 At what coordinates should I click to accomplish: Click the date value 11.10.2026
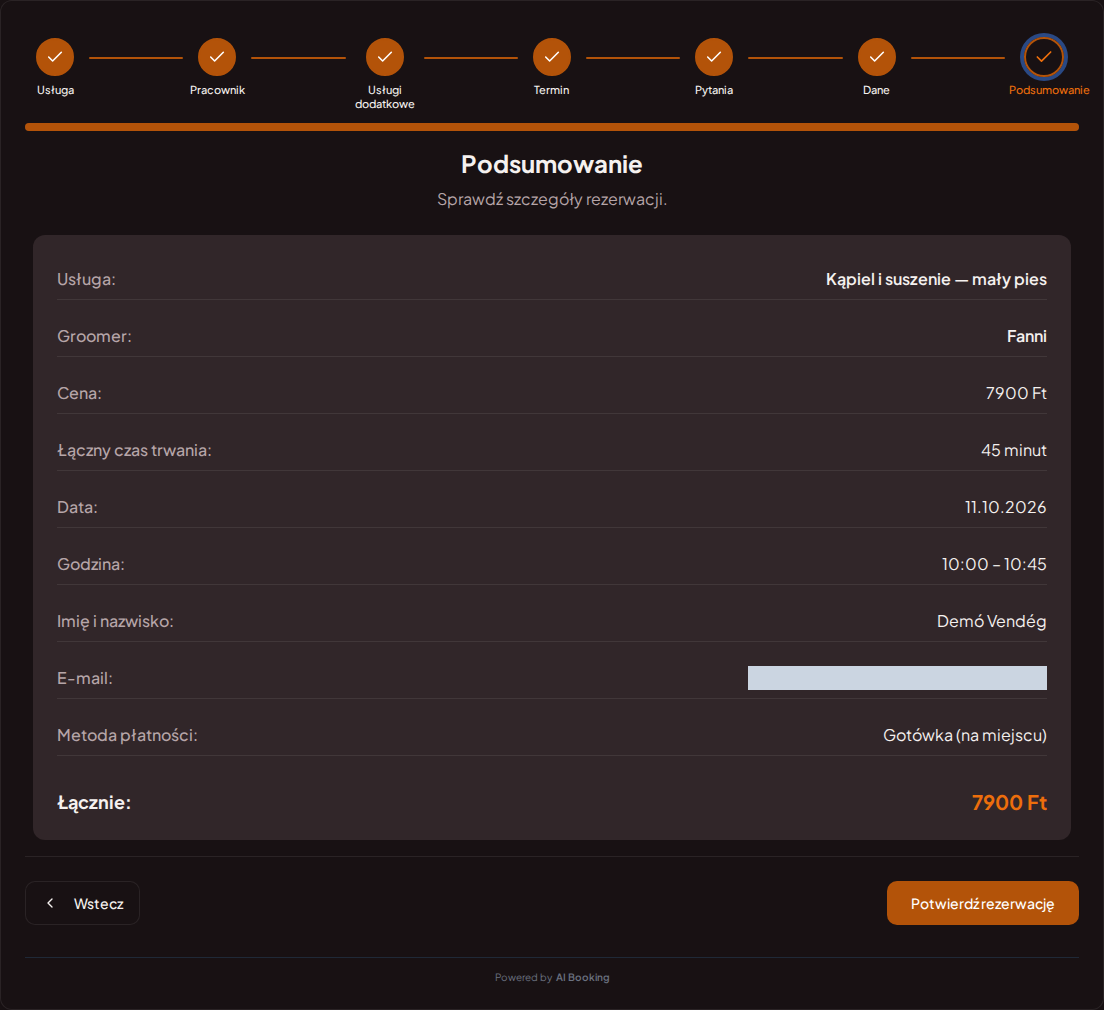pyautogui.click(x=1005, y=507)
